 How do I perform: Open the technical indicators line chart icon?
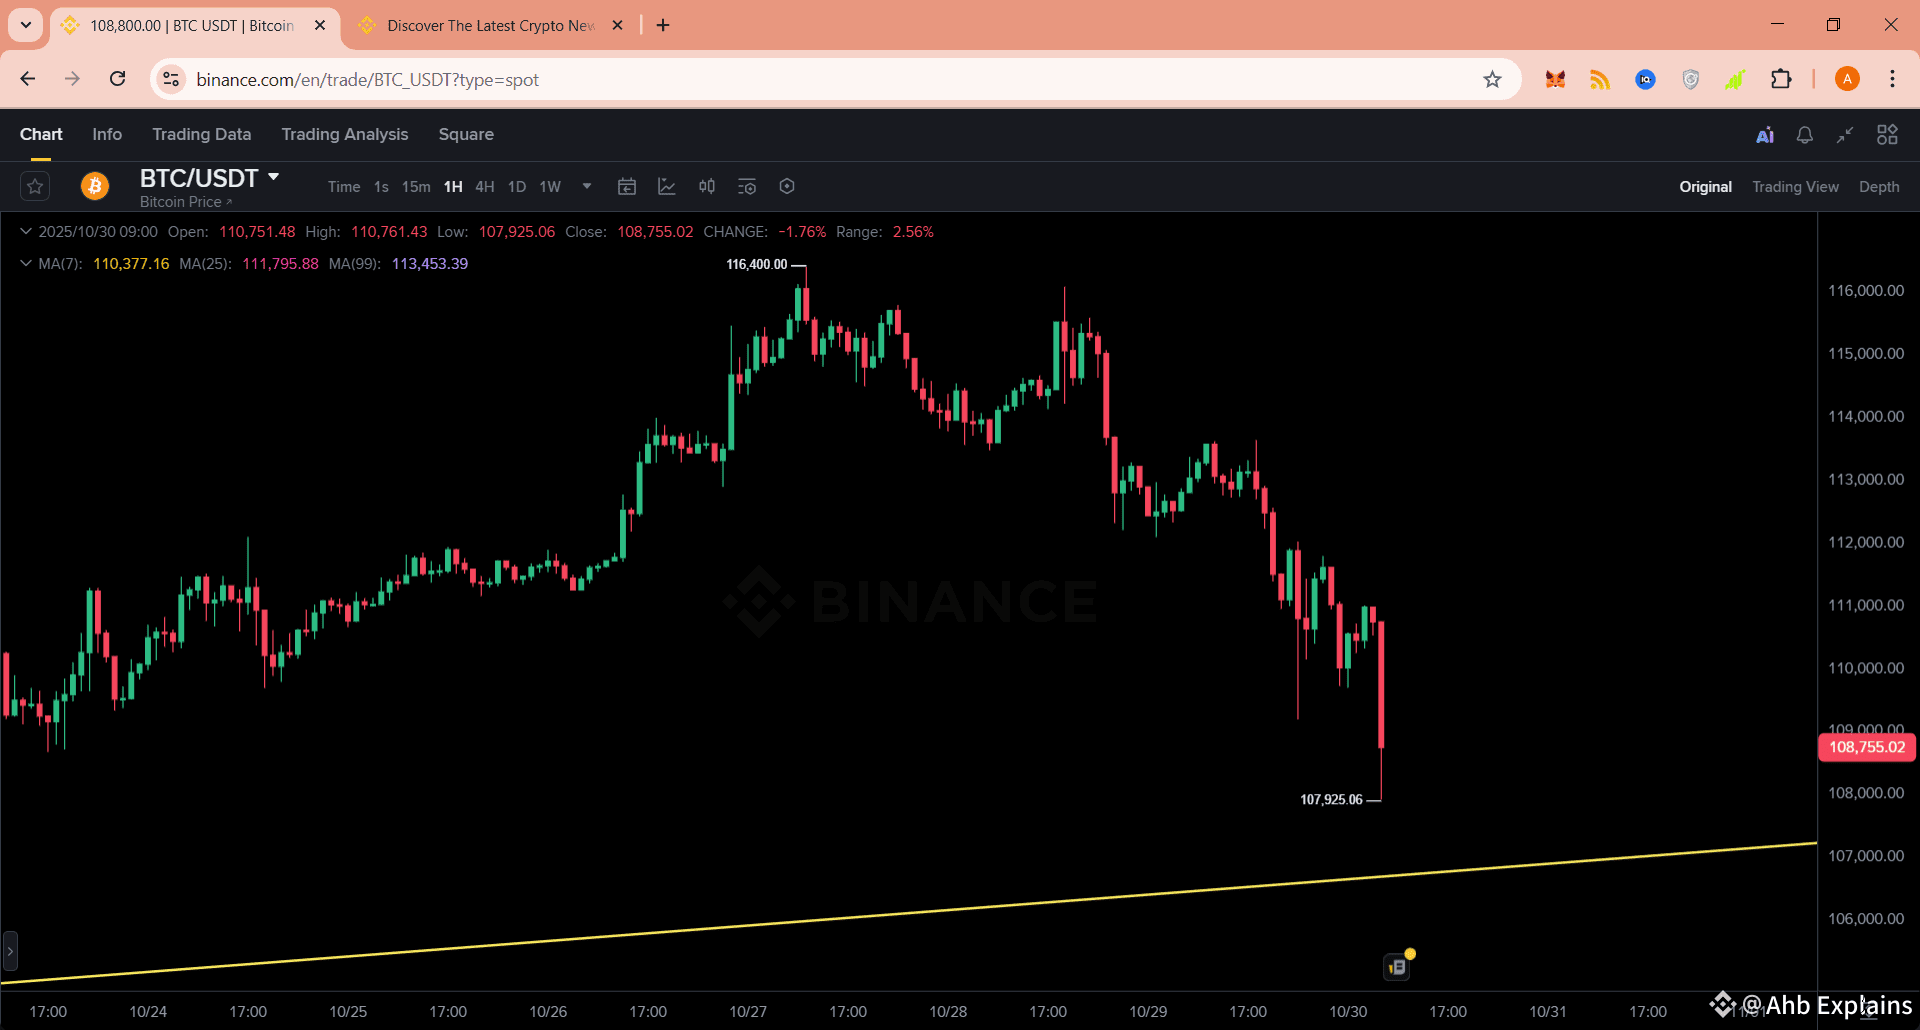click(x=667, y=187)
